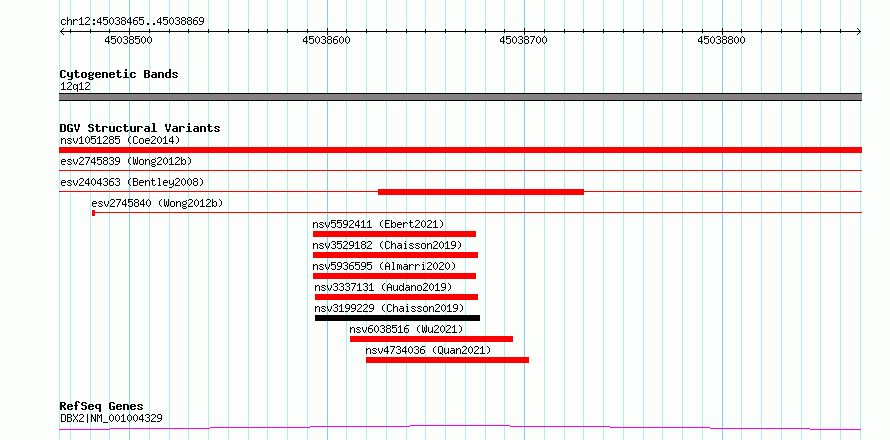
Task: Select the gray 12q12 cytogenetic band bar
Action: (x=460, y=97)
